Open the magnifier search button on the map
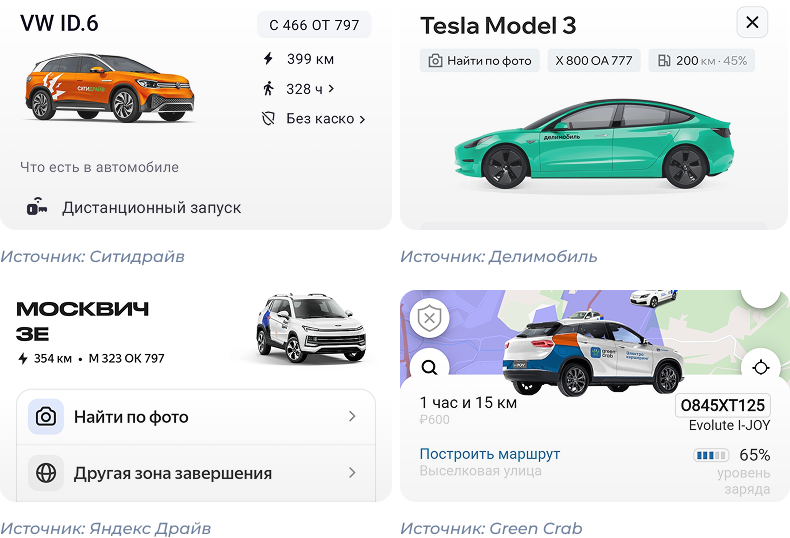Viewport: 790px width, 538px height. click(429, 367)
